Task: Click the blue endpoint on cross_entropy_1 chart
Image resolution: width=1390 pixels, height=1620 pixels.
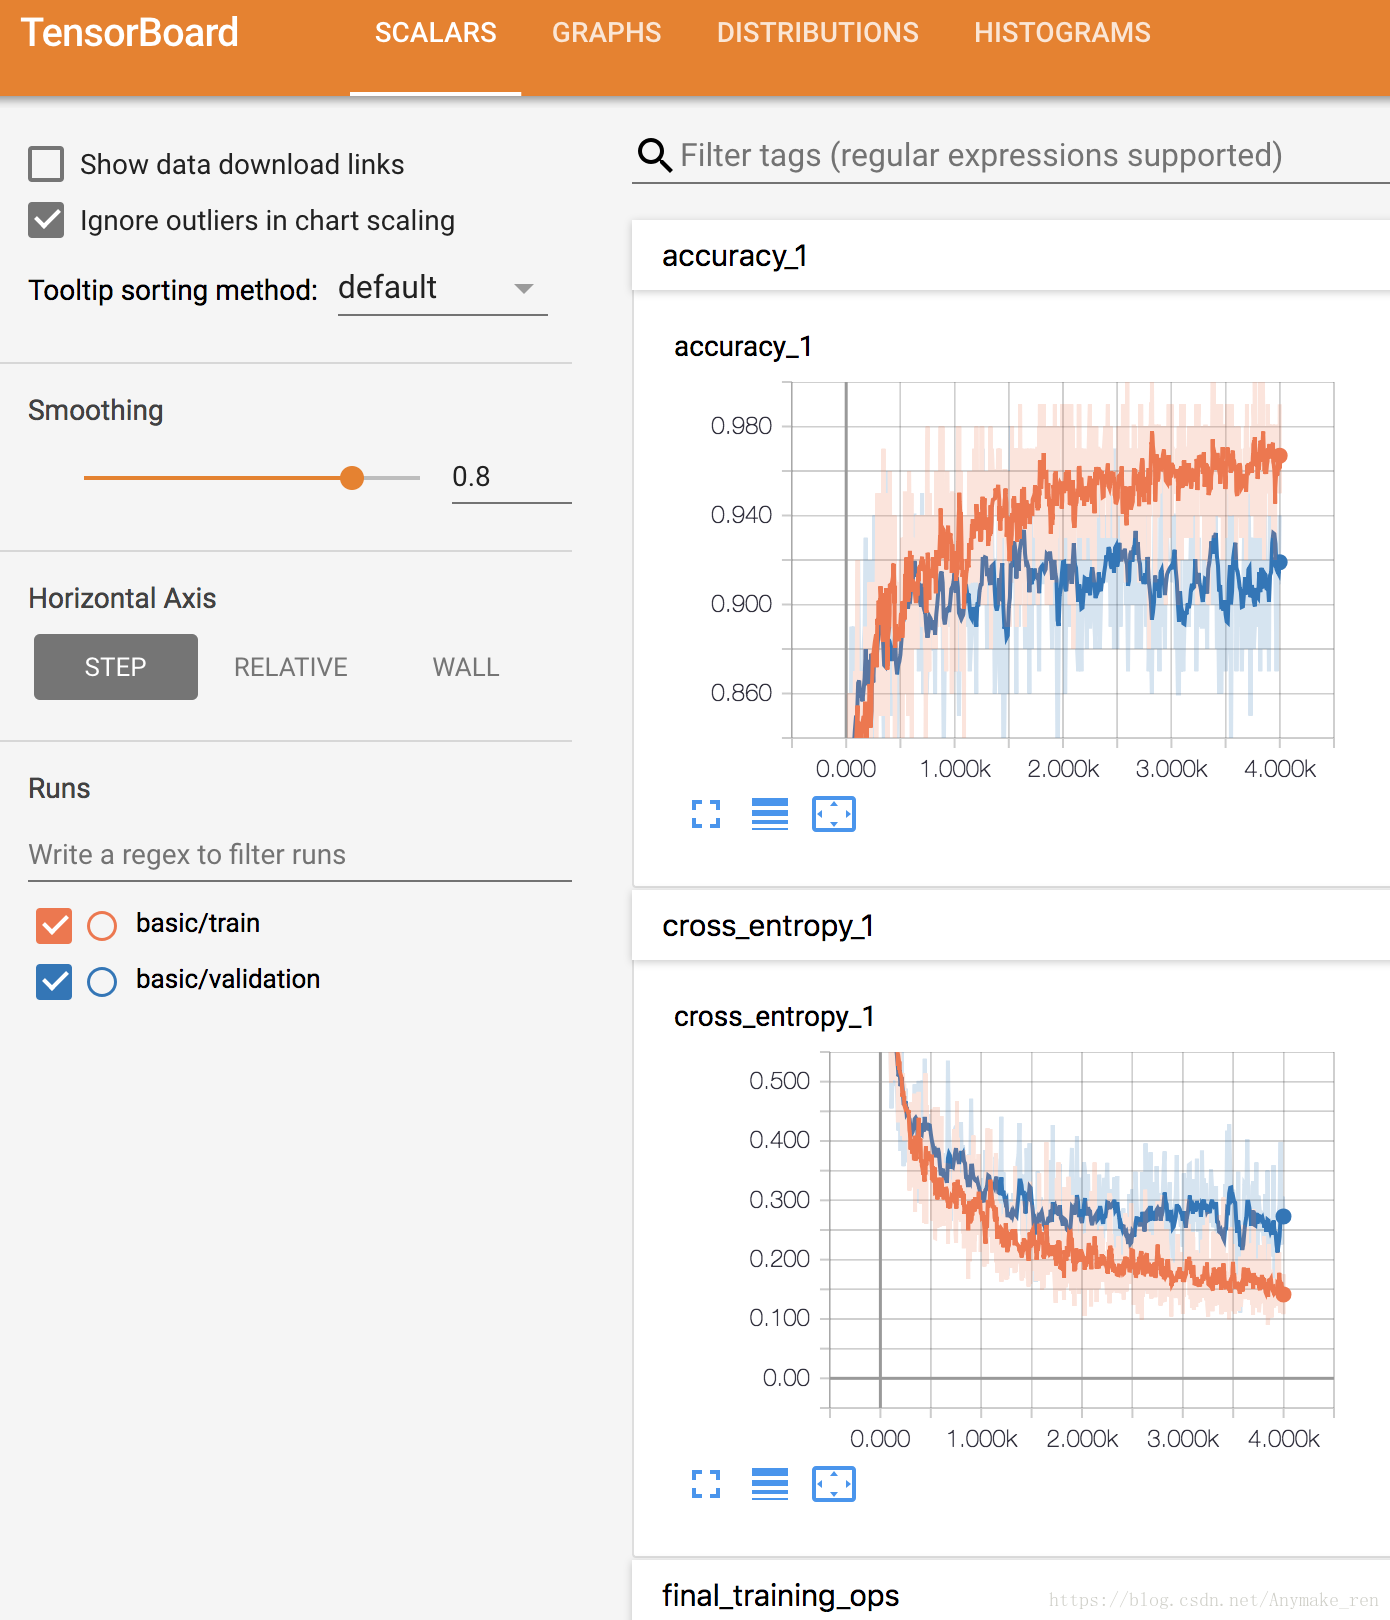Action: [x=1284, y=1217]
